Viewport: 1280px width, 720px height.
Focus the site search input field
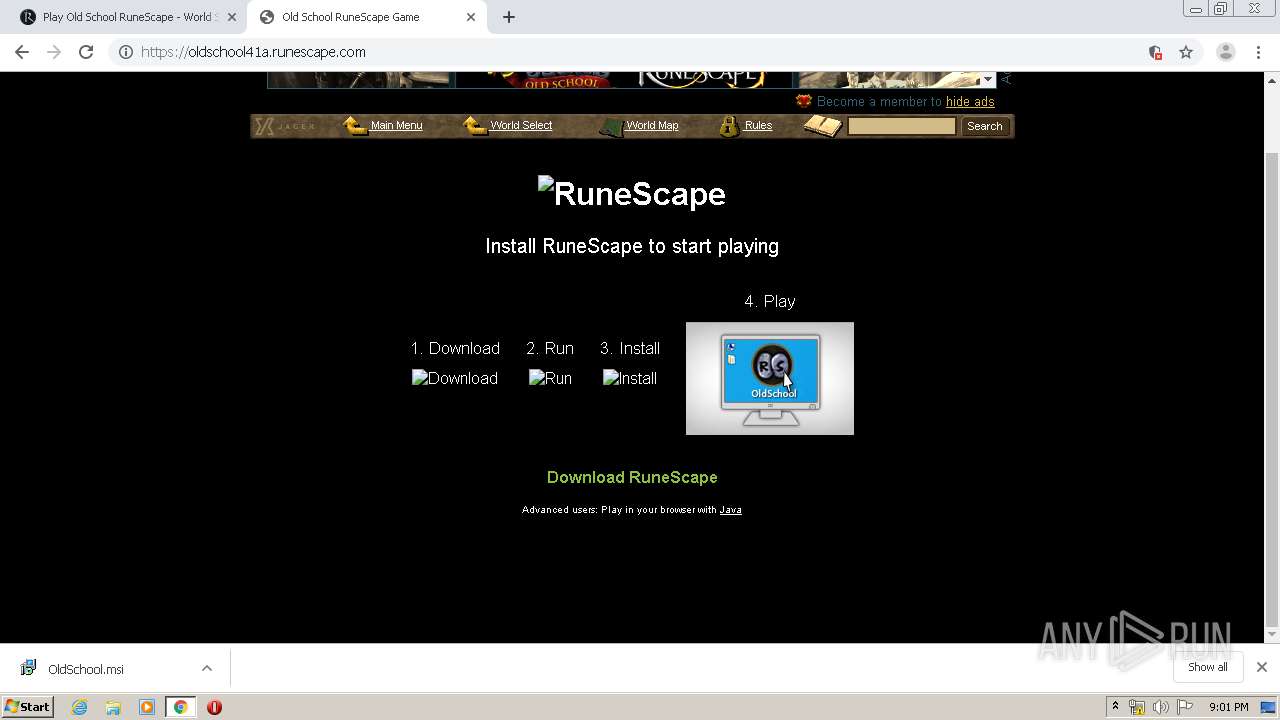coord(902,126)
